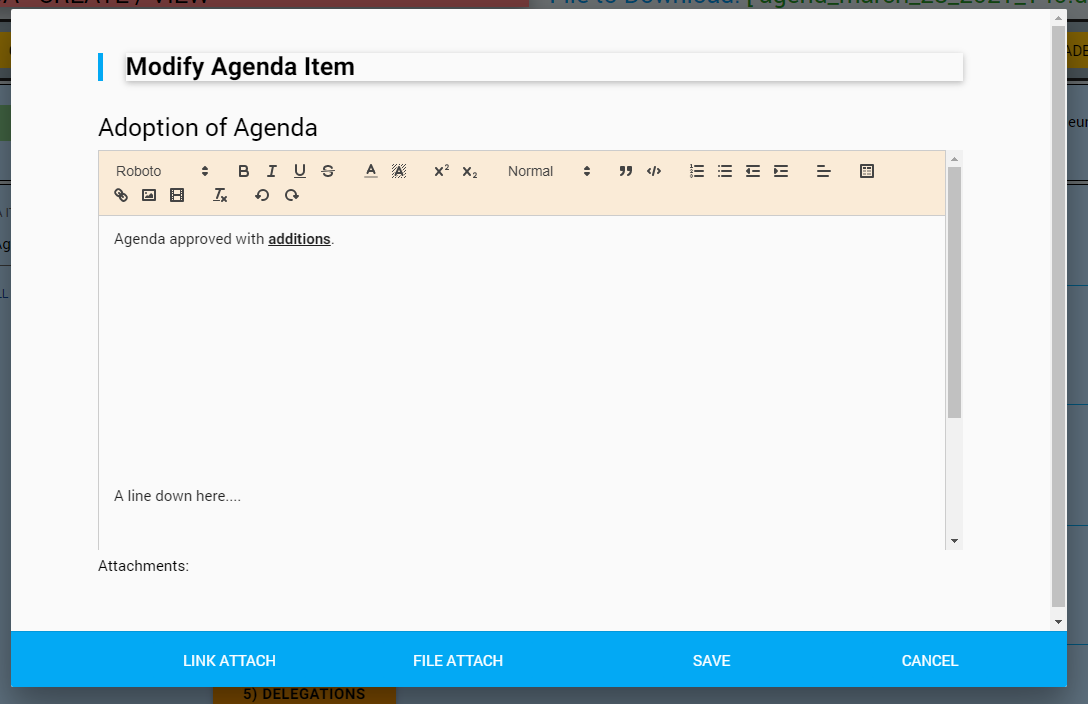Apply subscript formatting
Viewport: 1088px width, 704px height.
[470, 171]
